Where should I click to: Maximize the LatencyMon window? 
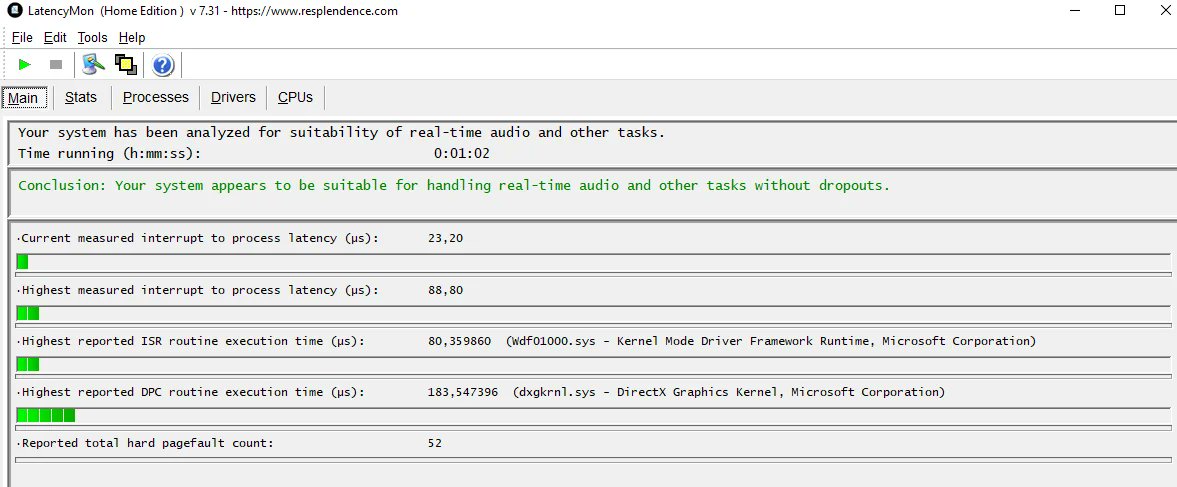[x=1120, y=11]
